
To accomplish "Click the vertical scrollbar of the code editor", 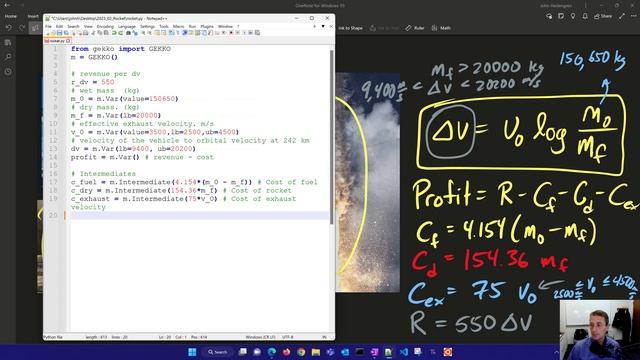I will [x=331, y=137].
